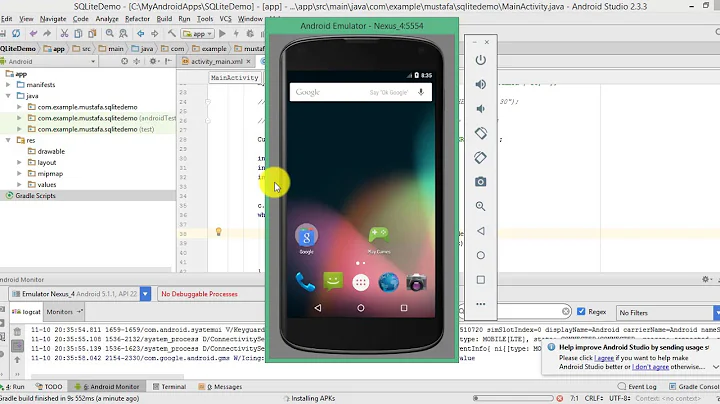Open Play Games app on emulator

(379, 240)
